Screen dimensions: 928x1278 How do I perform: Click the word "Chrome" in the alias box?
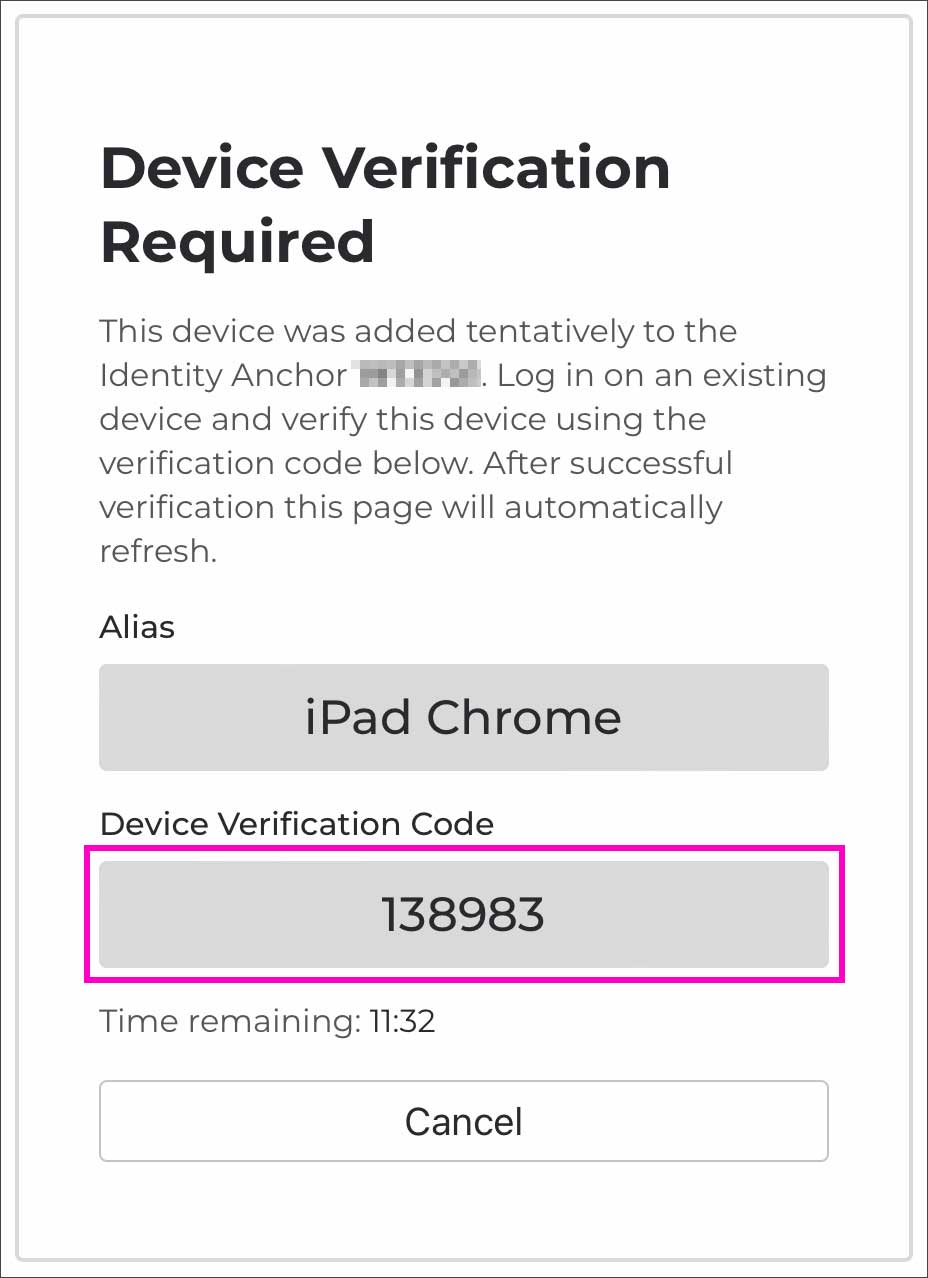[524, 717]
